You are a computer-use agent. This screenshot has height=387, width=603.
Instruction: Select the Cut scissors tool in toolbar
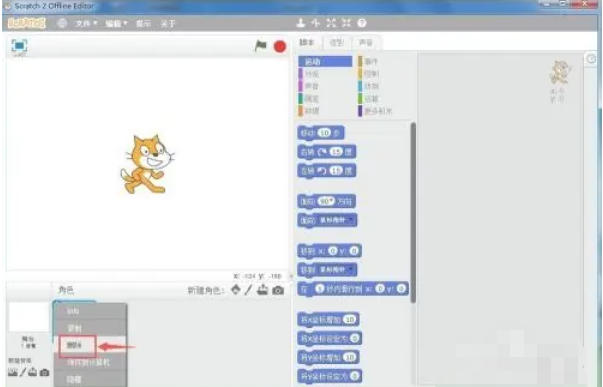pos(316,23)
